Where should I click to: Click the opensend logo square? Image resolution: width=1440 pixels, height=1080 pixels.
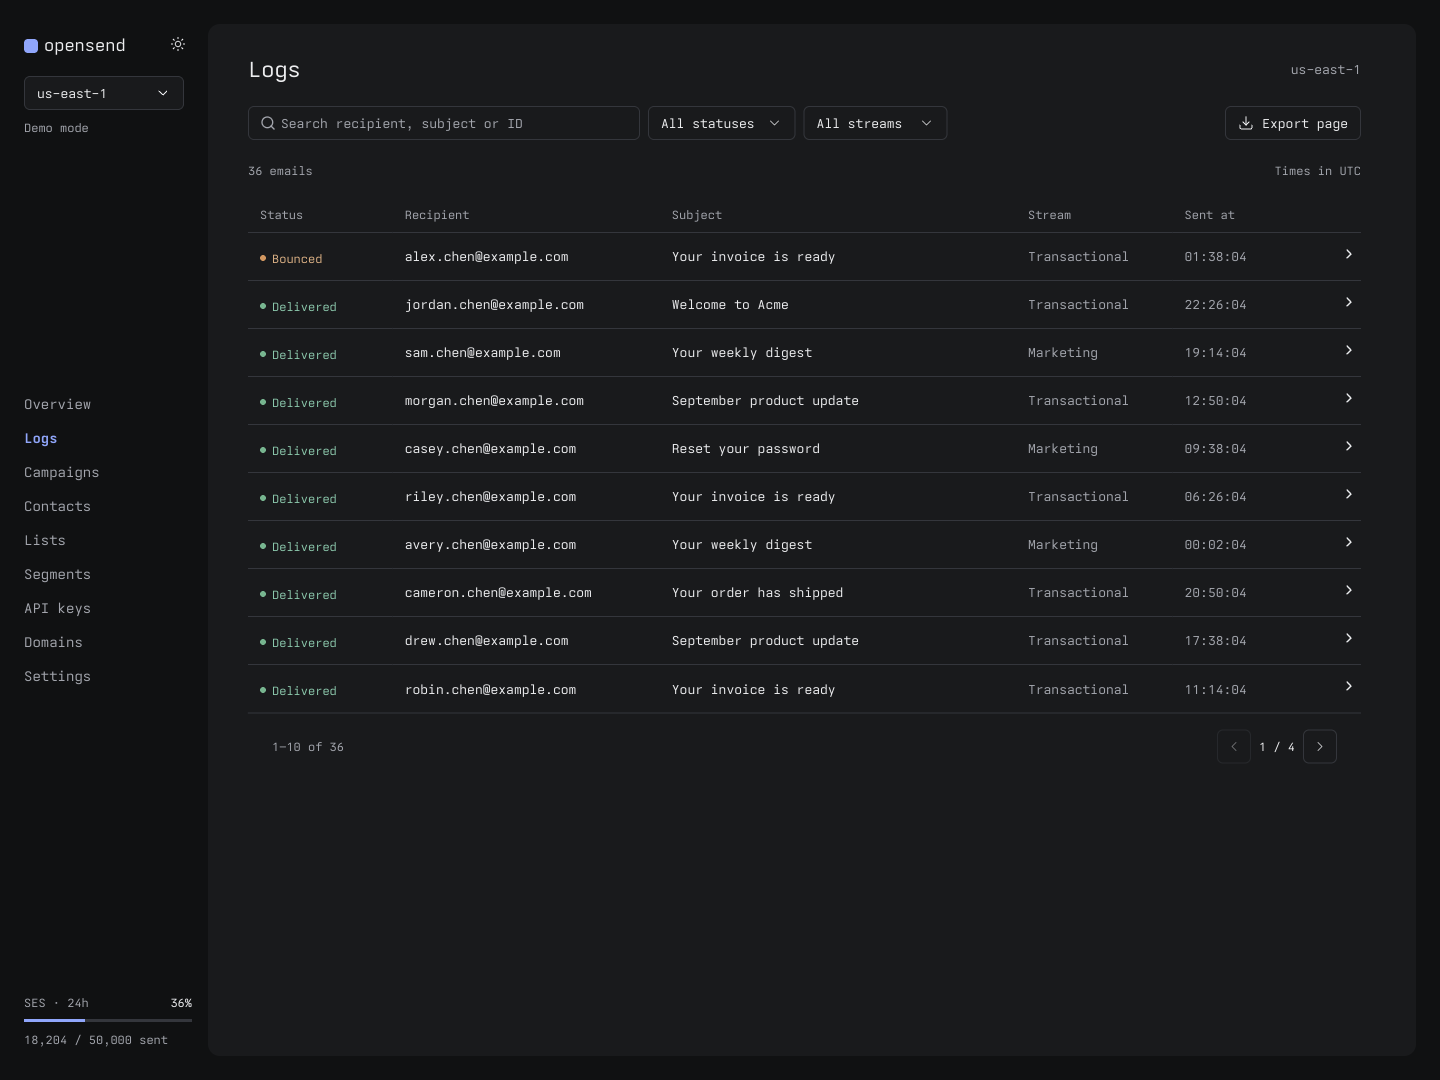31,45
